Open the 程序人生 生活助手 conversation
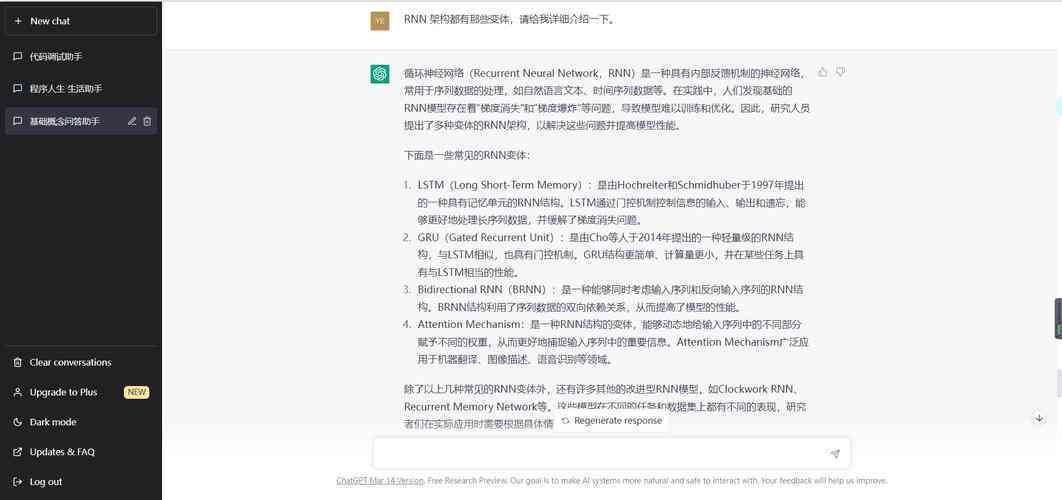The image size is (1062, 500). pos(81,89)
